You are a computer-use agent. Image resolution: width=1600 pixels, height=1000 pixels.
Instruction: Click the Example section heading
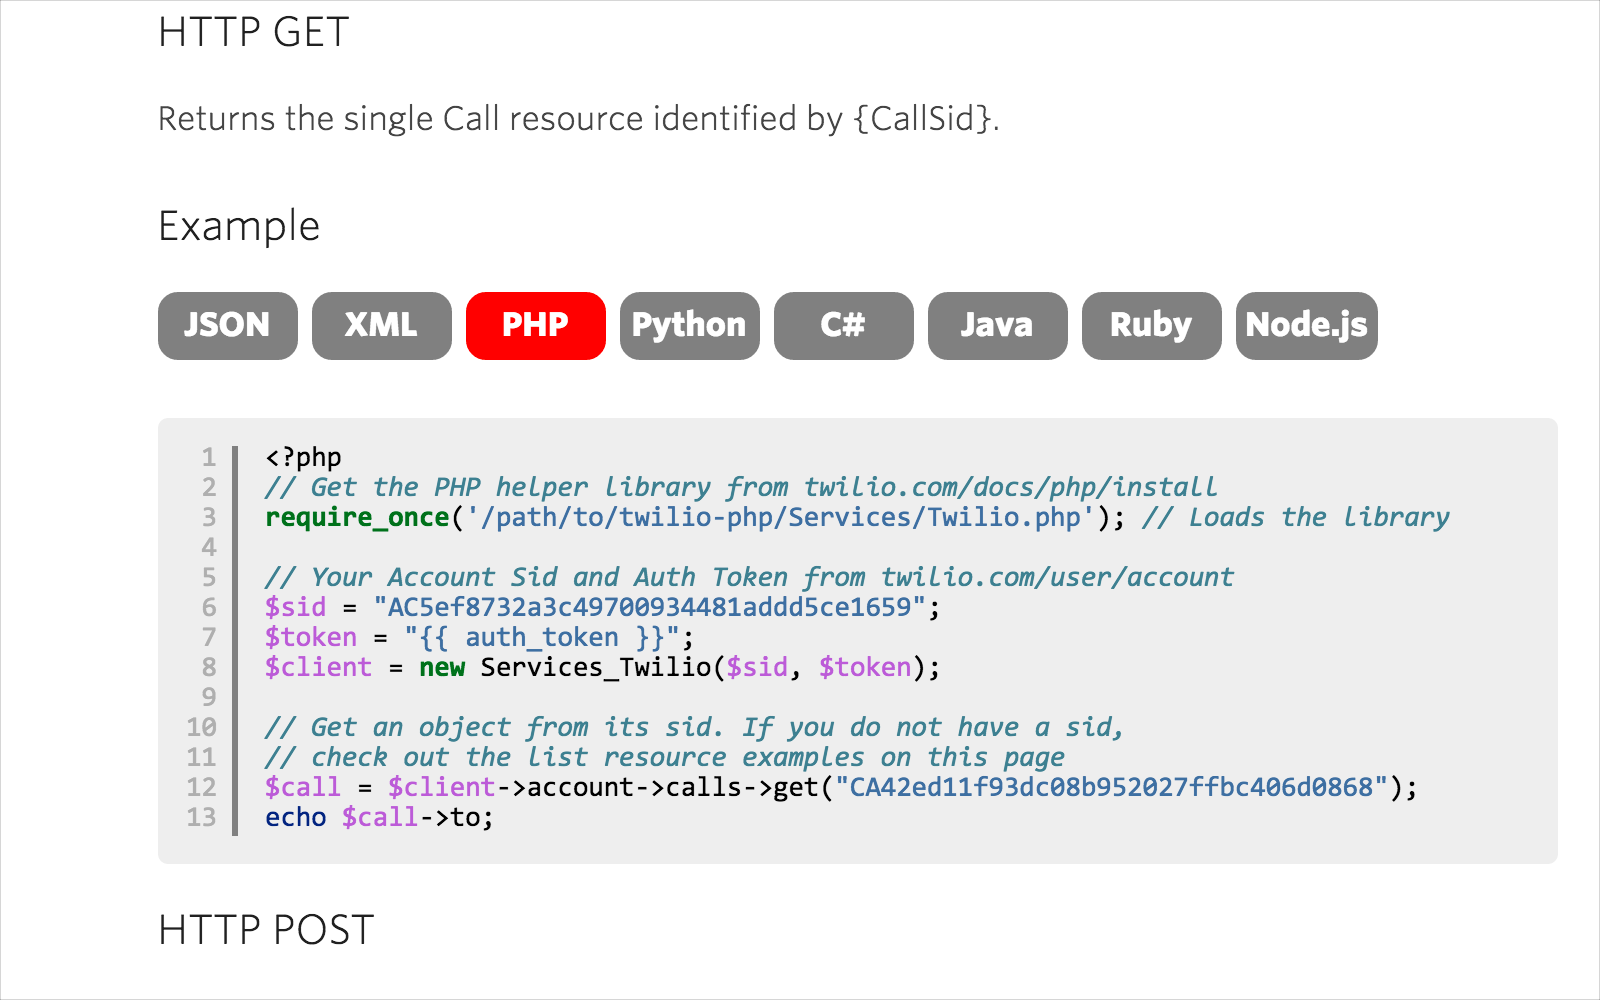(x=239, y=226)
